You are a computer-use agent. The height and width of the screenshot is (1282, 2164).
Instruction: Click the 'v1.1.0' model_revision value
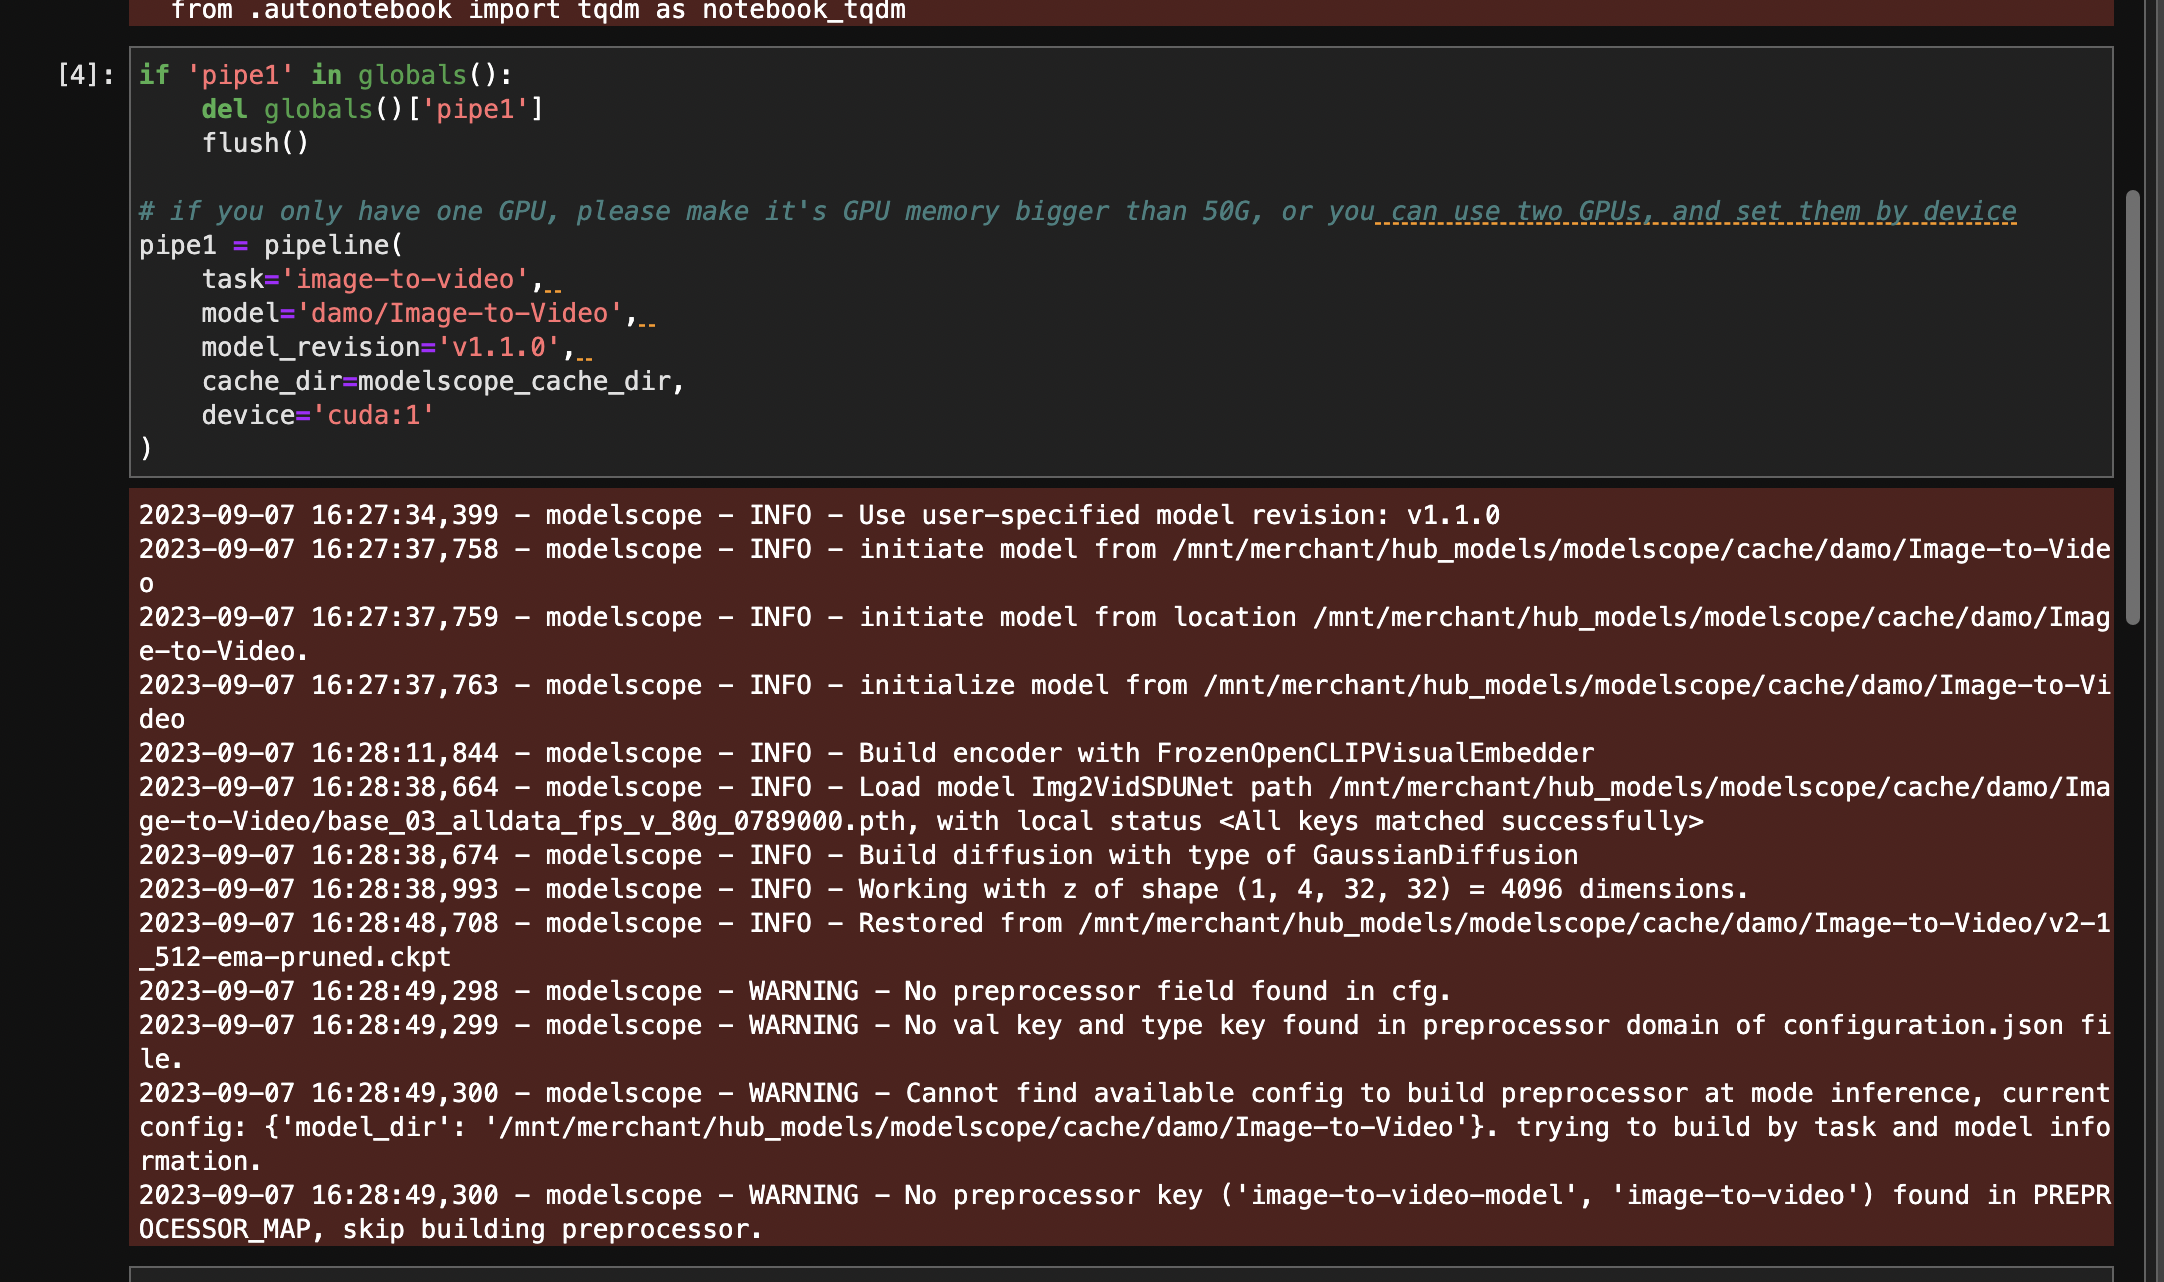point(498,347)
